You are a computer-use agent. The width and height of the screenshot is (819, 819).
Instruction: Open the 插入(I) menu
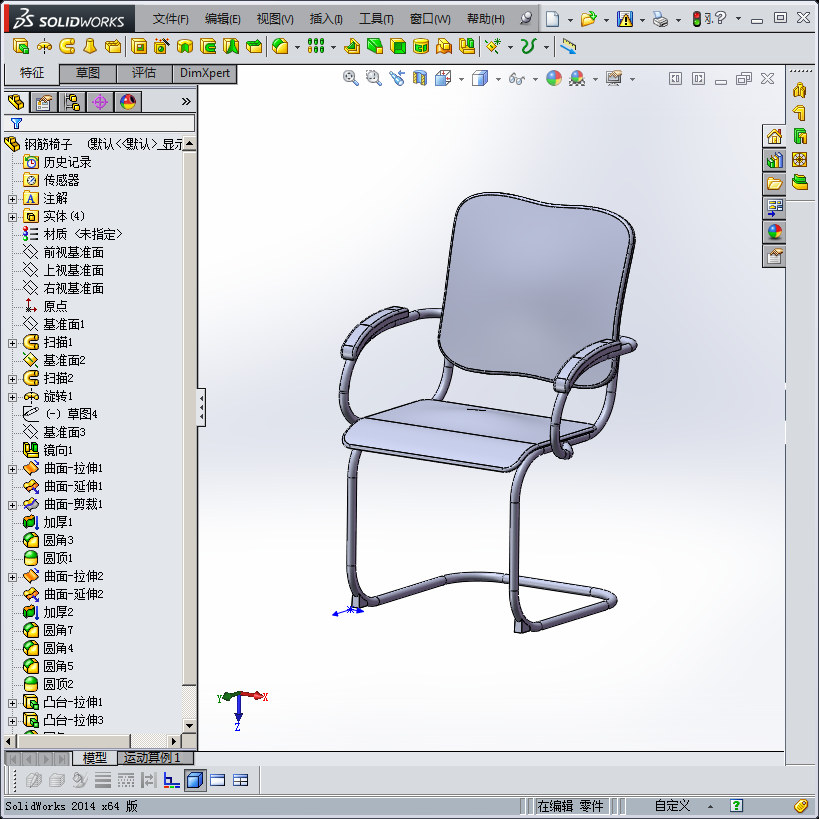(x=326, y=19)
